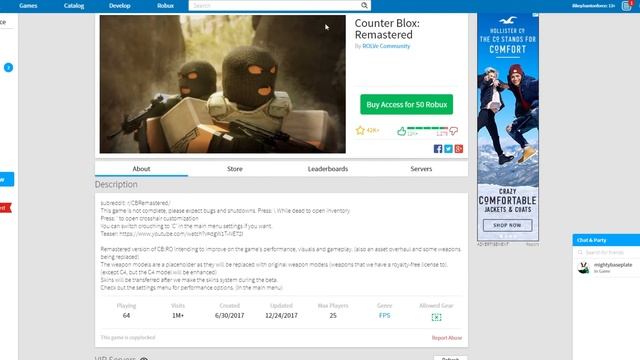Open the notifications icon with red badge
The width and height of the screenshot is (640, 360).
627,5
